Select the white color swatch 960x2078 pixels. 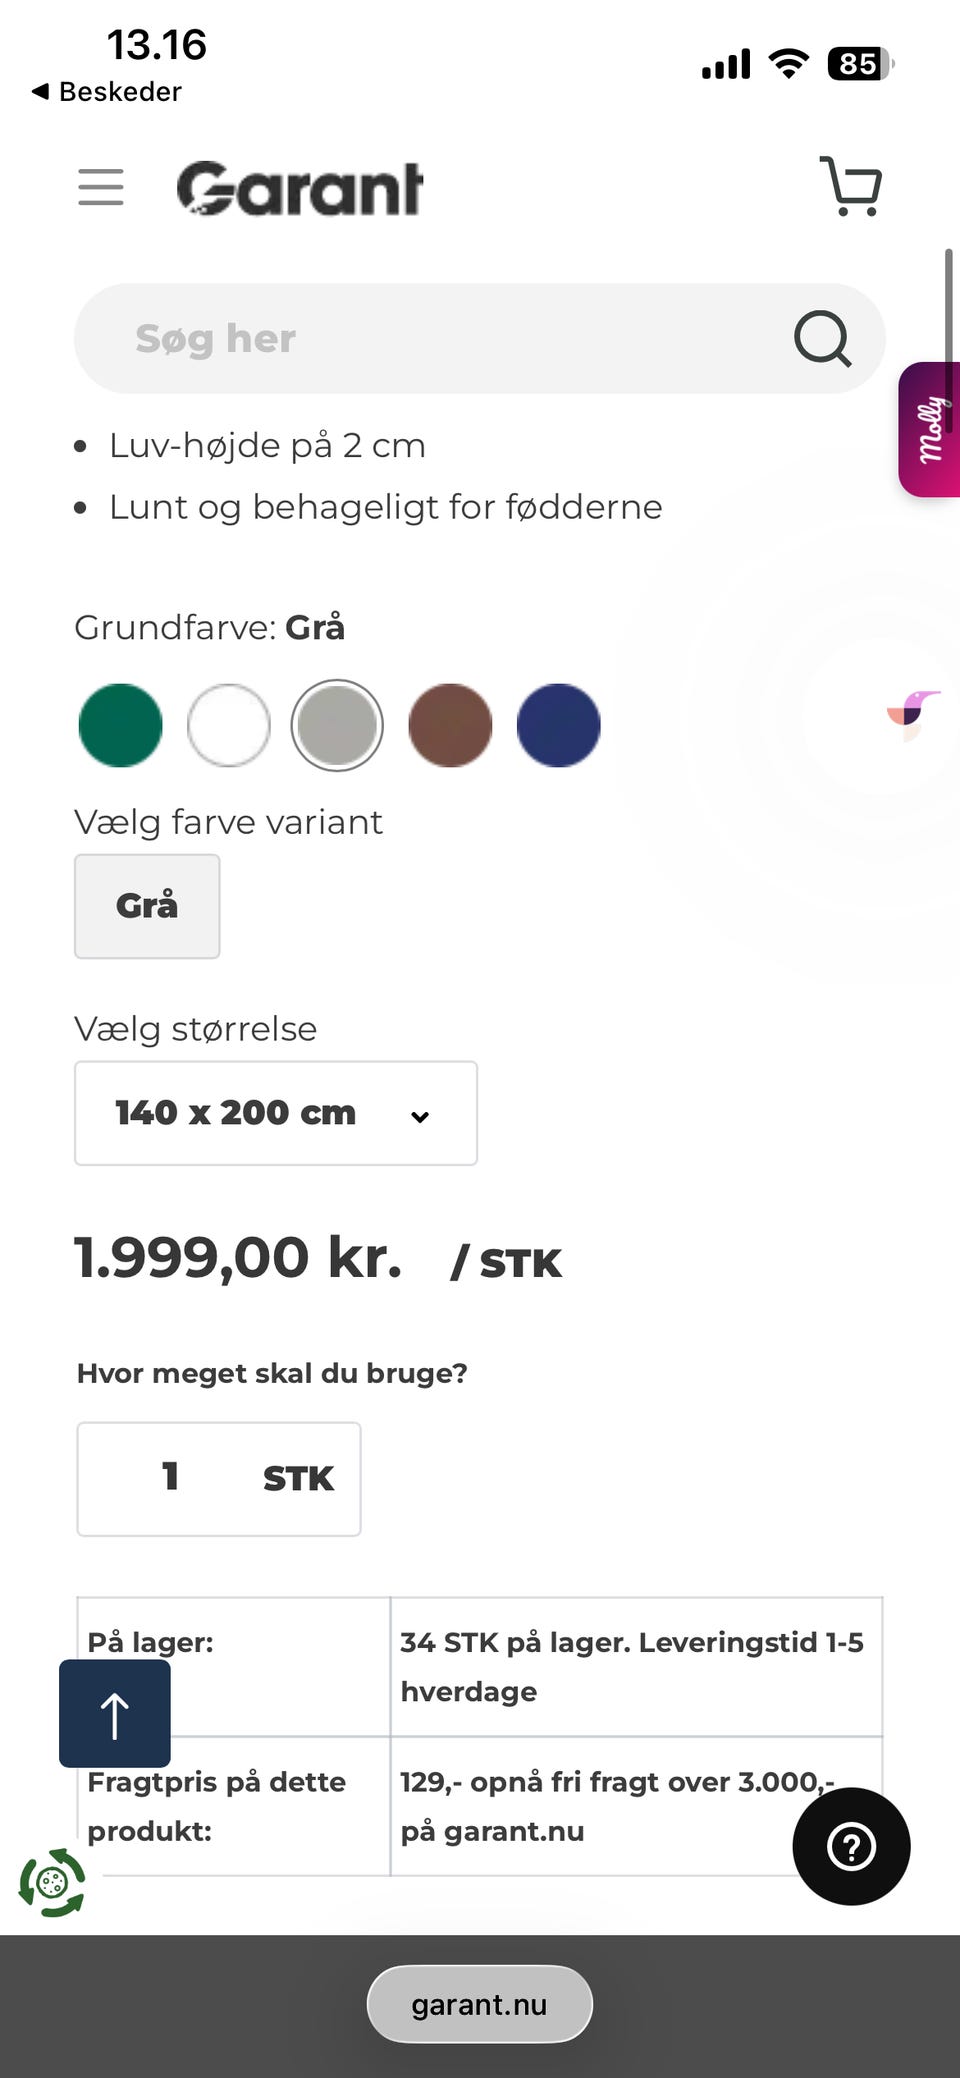click(229, 726)
